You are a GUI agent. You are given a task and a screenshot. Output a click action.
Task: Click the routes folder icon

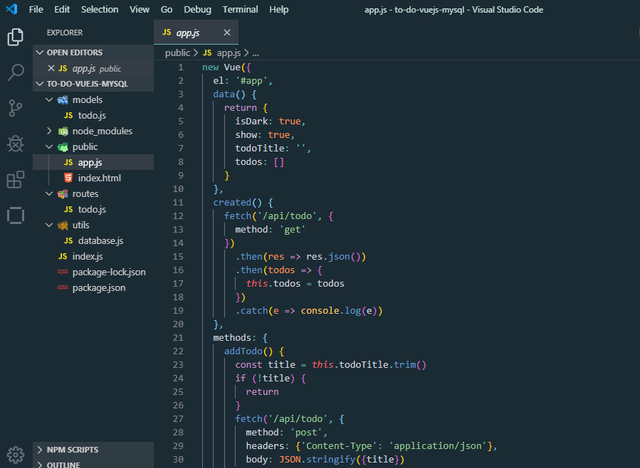63,194
